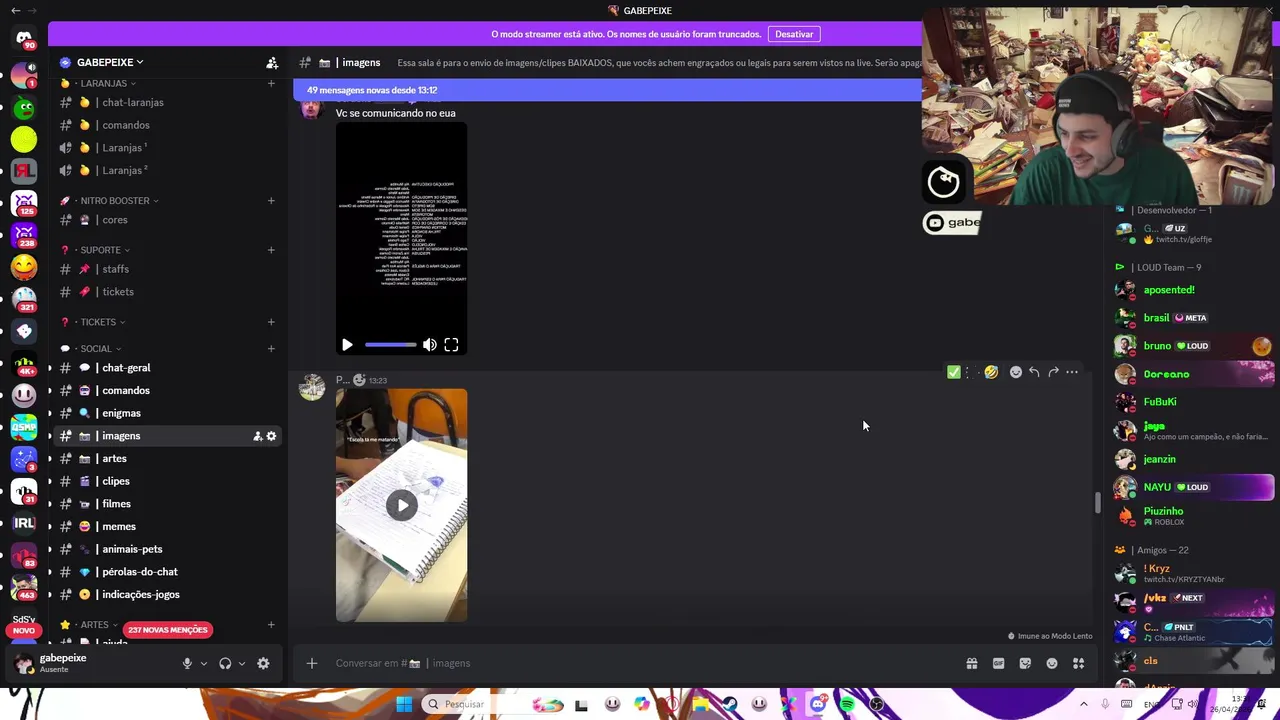Open member Piuzinho in member list

pos(1195,516)
